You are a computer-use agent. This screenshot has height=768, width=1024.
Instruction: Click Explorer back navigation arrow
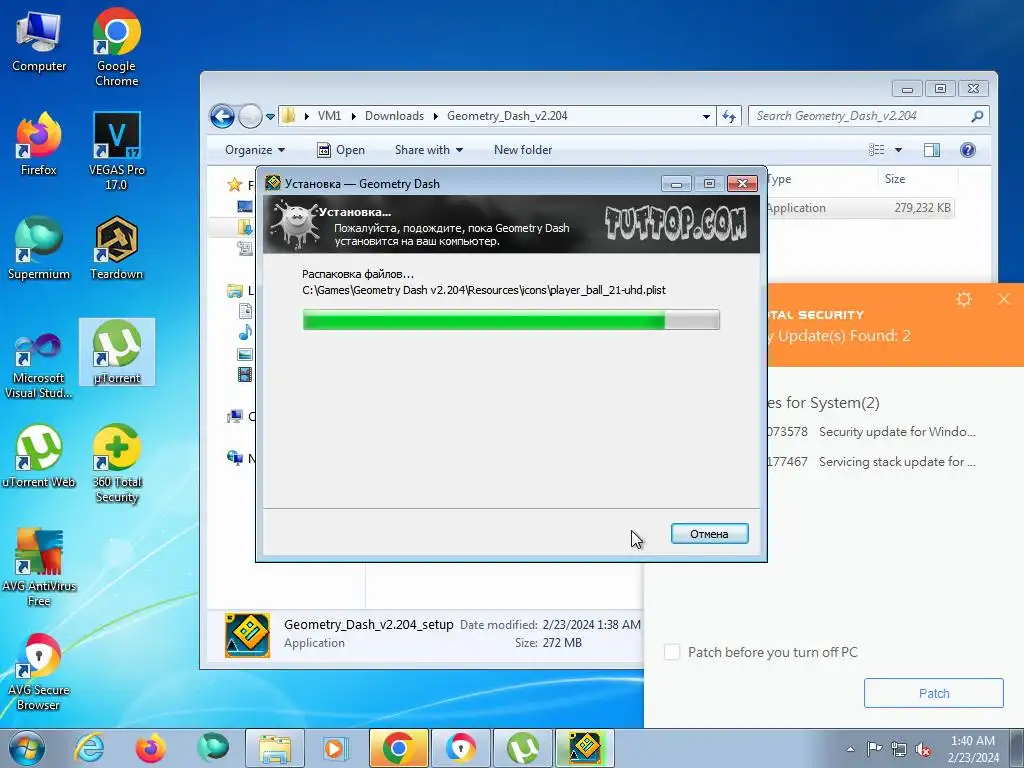[x=222, y=117]
